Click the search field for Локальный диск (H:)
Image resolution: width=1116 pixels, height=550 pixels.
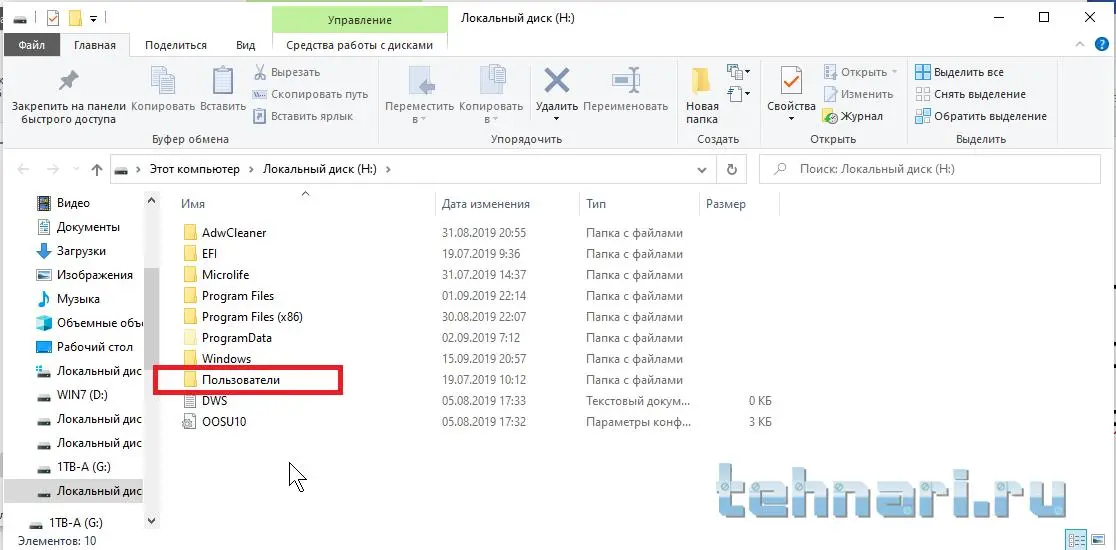[x=930, y=169]
